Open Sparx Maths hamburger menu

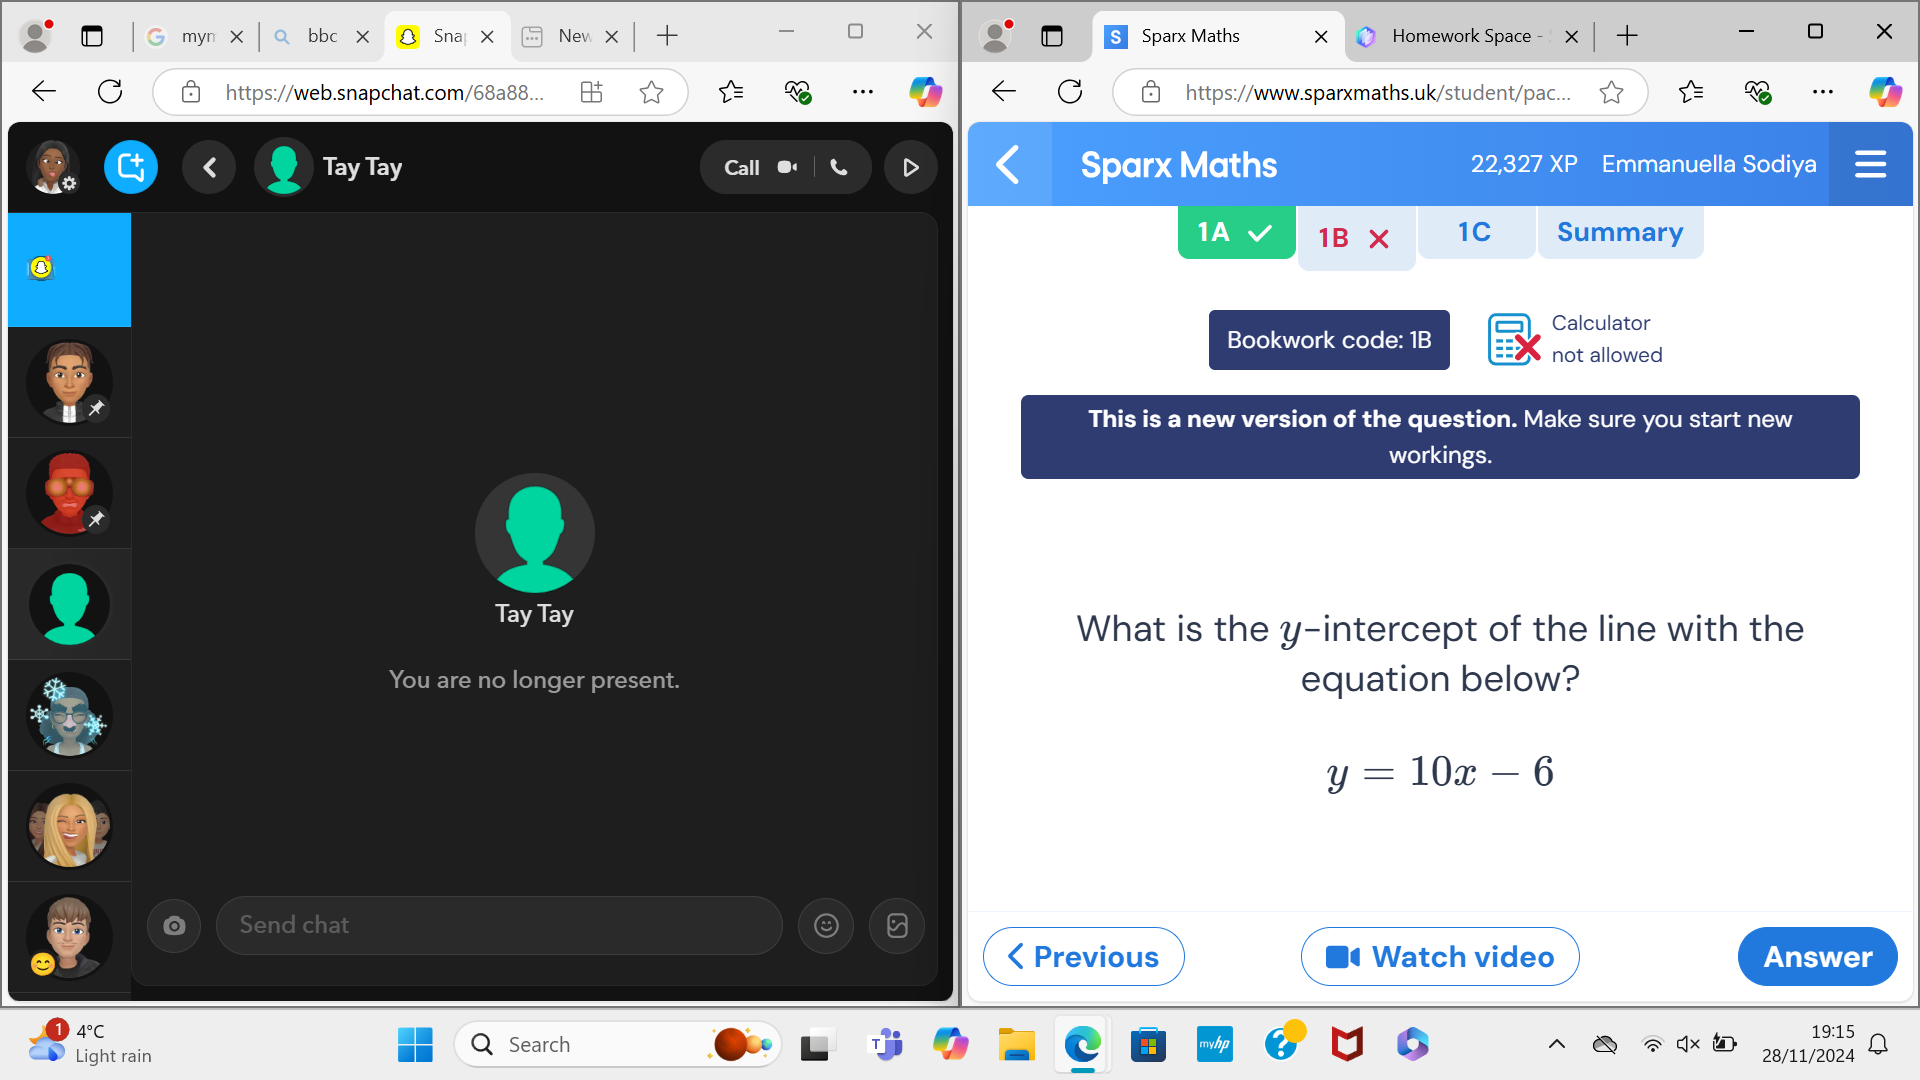[1870, 164]
